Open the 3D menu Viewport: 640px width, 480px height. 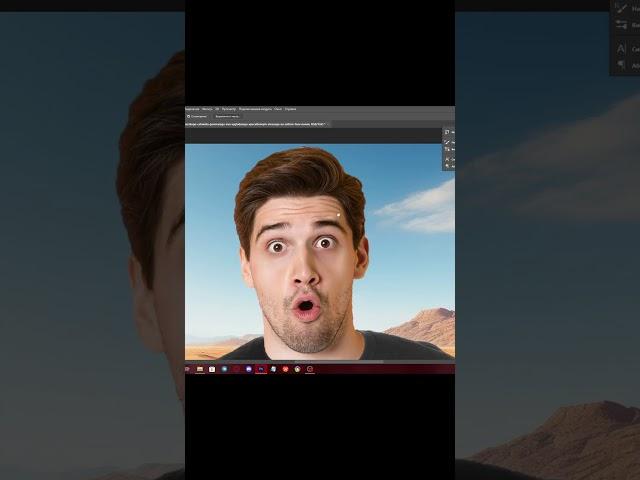click(217, 109)
